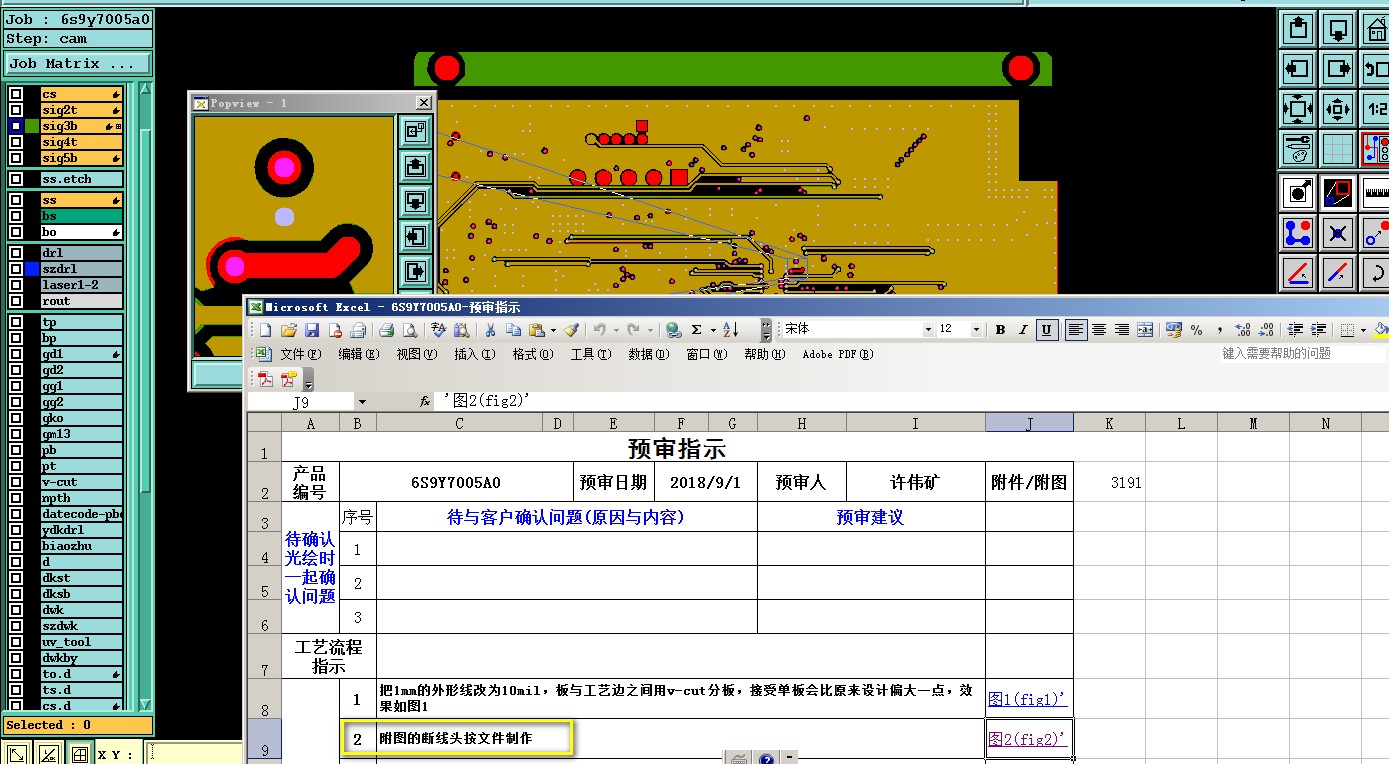Toggle checkbox for cs layer
This screenshot has height=764, width=1389.
click(x=16, y=94)
